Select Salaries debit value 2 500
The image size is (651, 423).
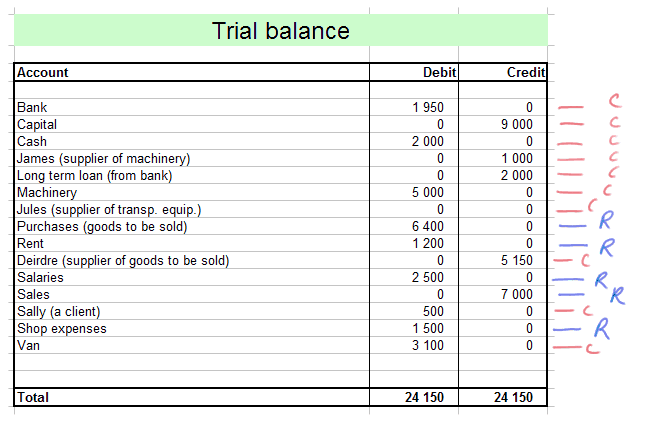point(414,277)
